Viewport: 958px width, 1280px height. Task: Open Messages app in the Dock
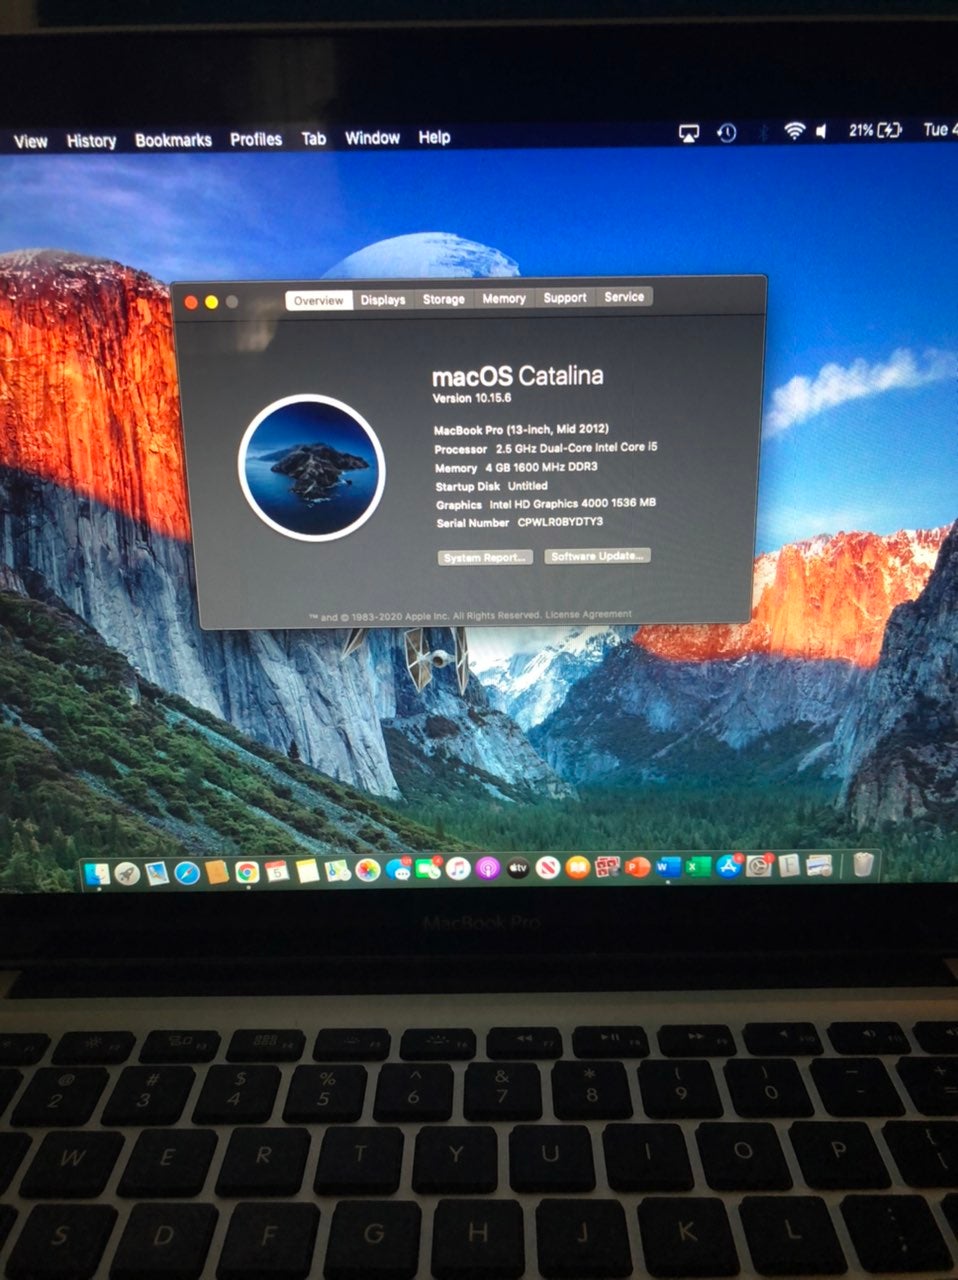[399, 870]
